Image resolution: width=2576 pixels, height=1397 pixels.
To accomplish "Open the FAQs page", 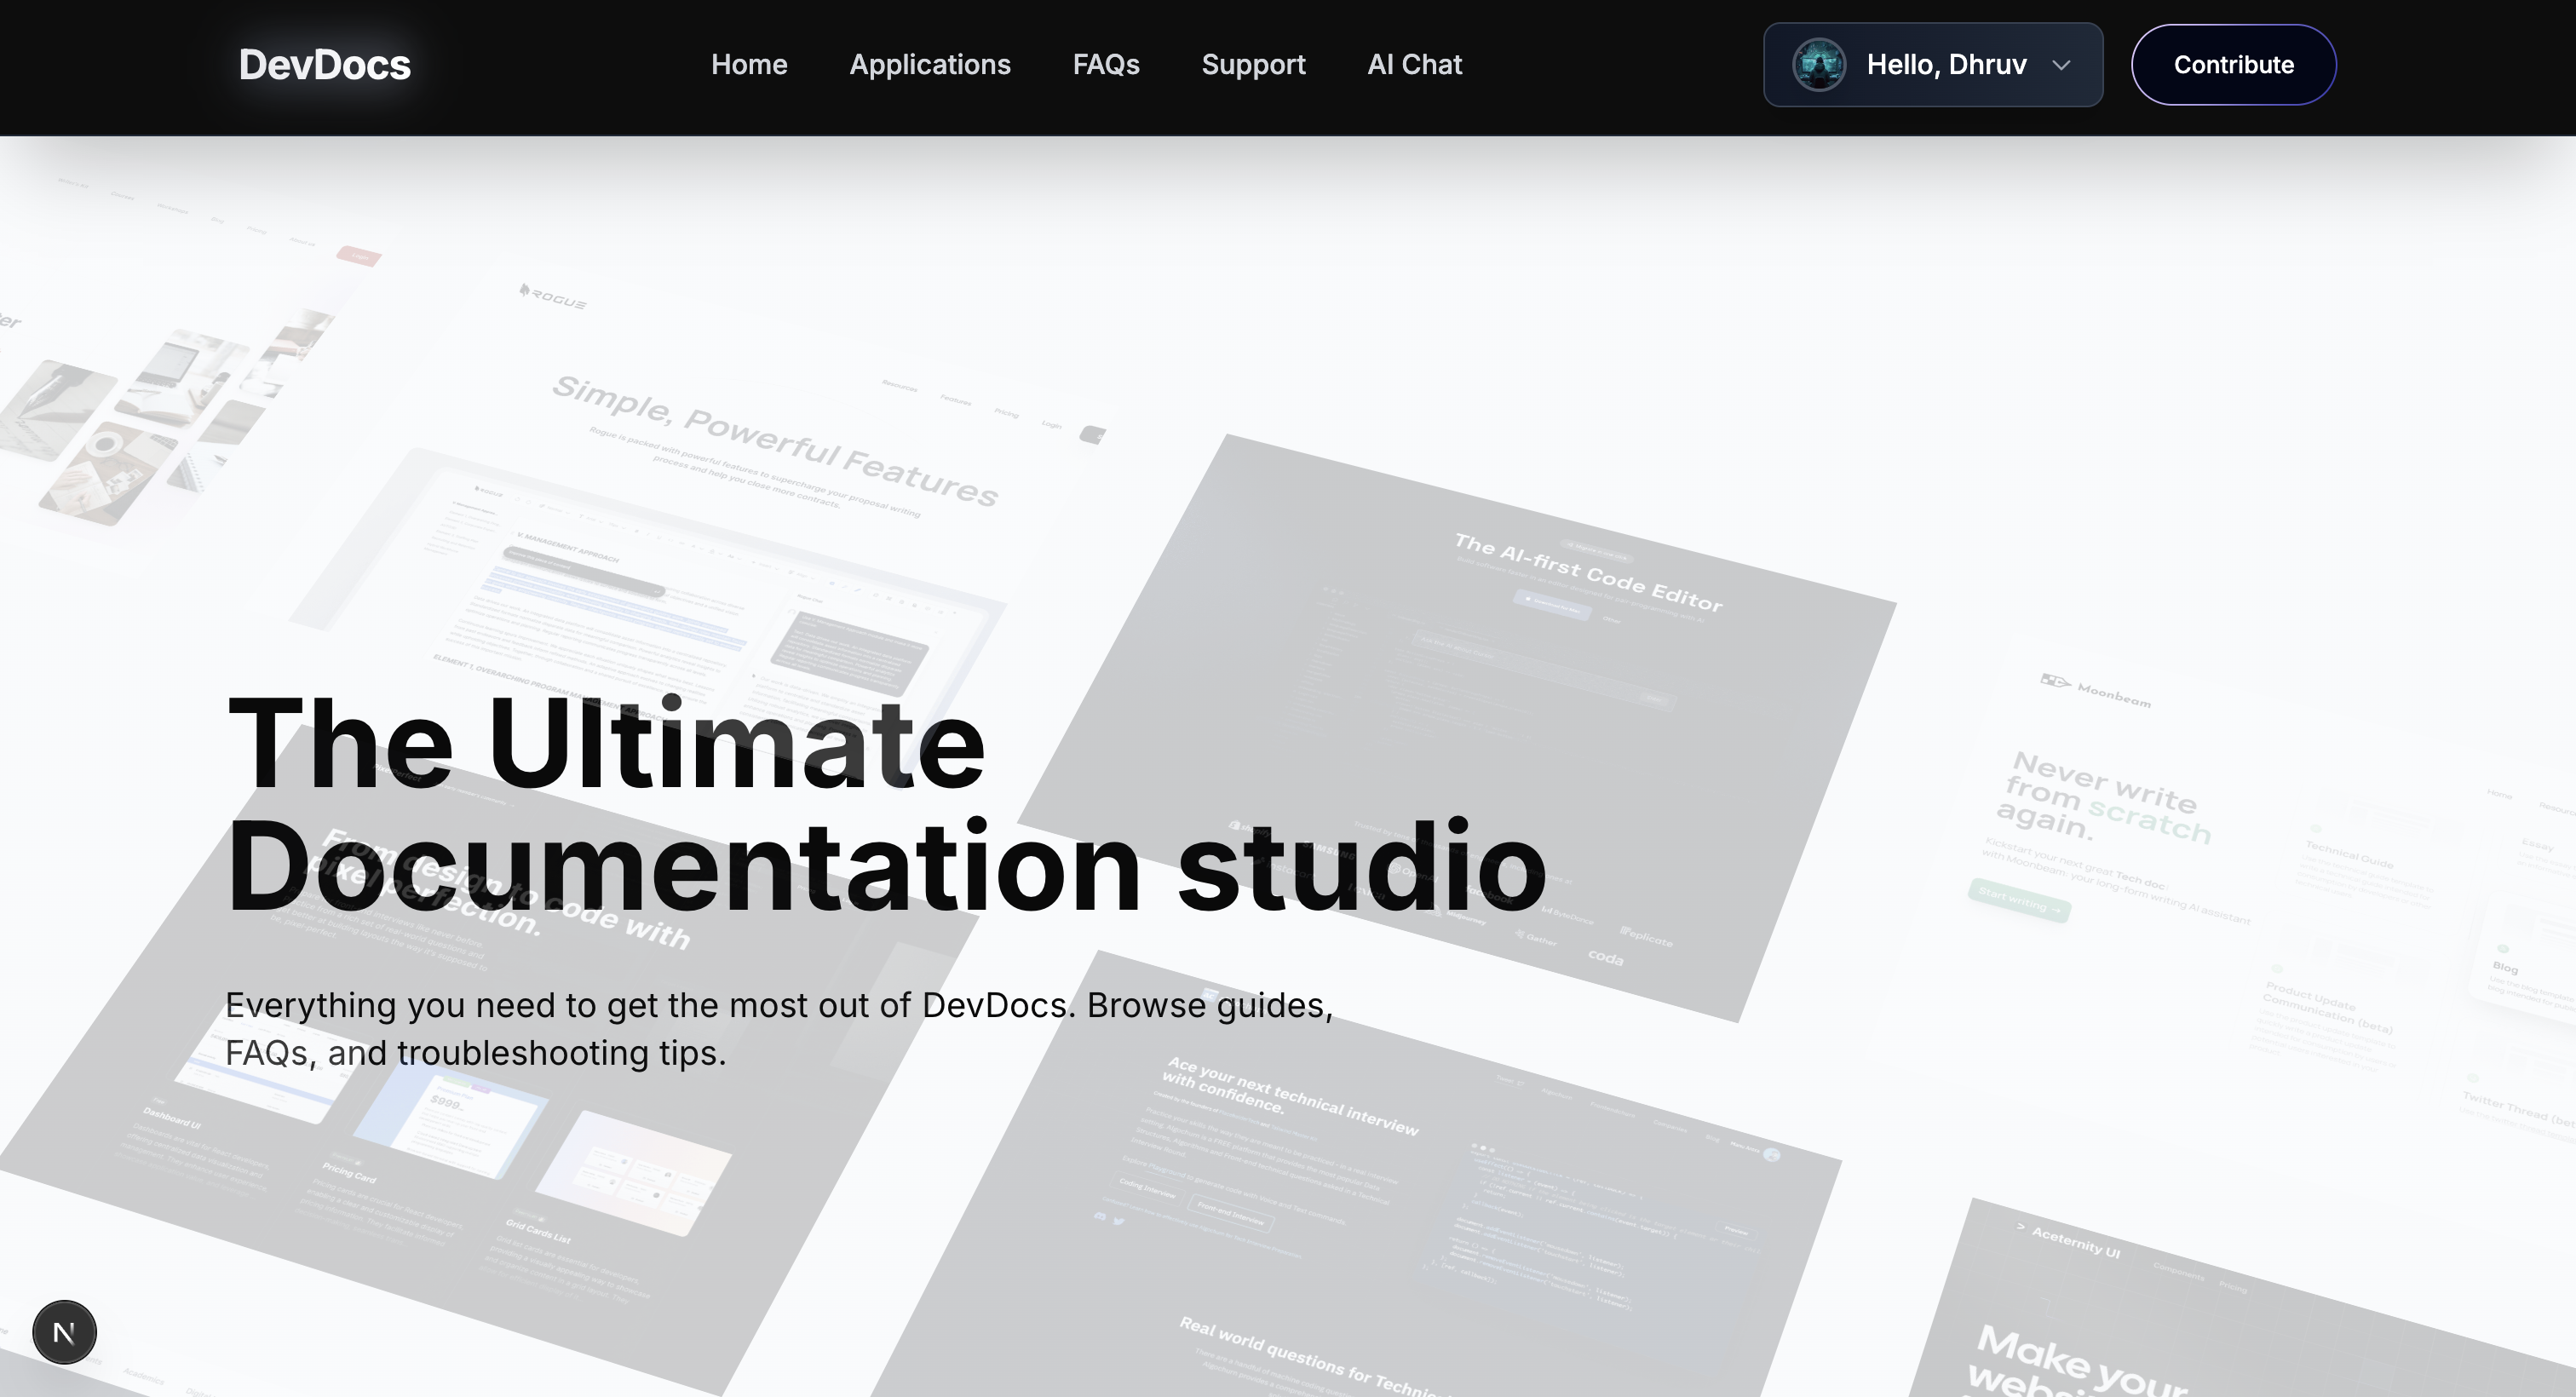I will tap(1106, 65).
